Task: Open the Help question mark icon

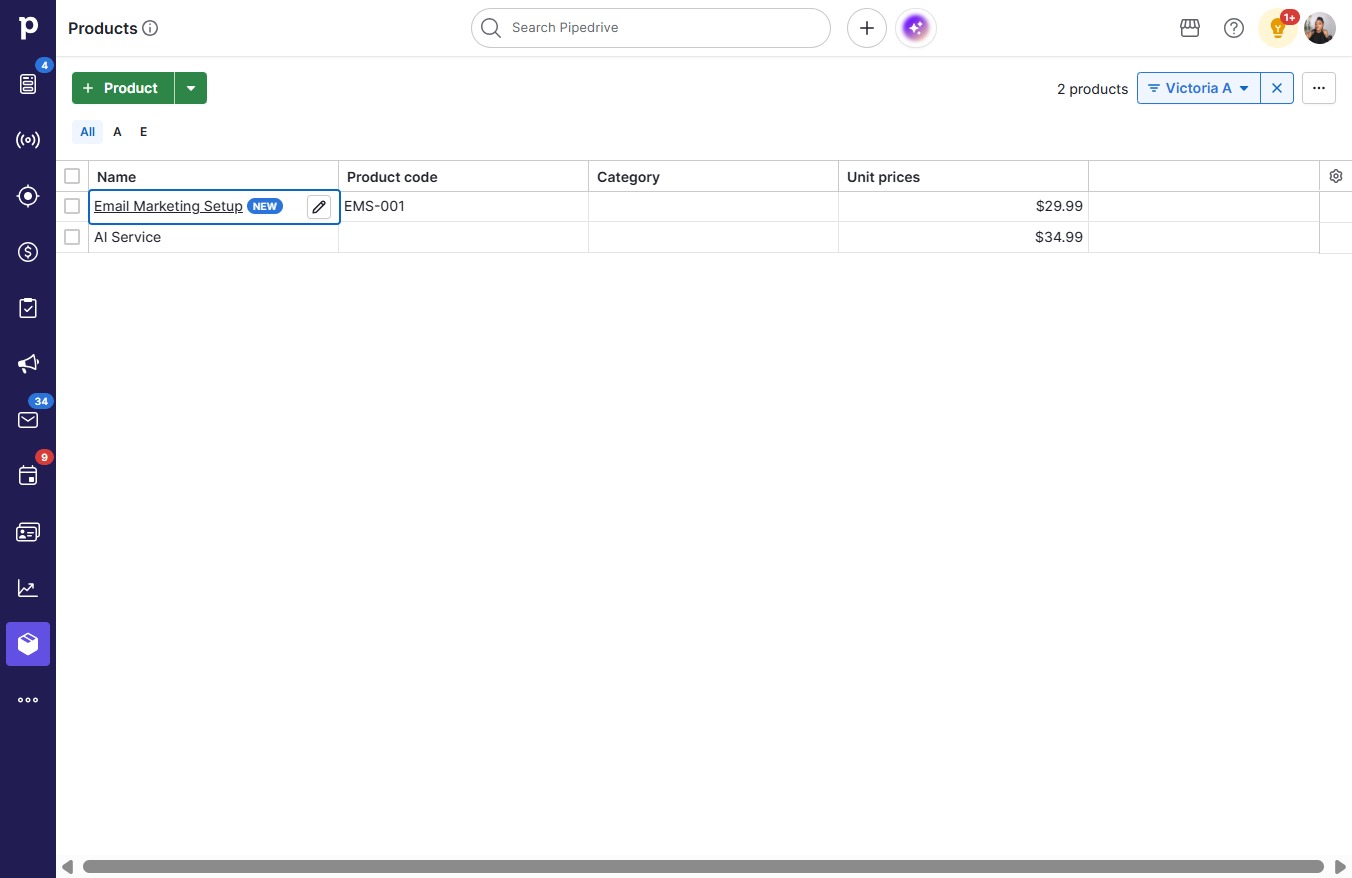Action: click(x=1234, y=28)
